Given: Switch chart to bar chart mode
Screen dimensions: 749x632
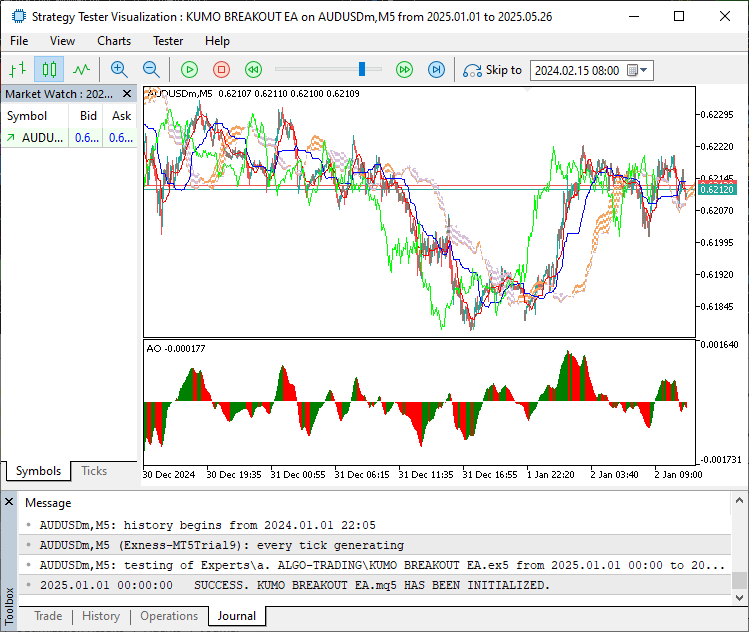Looking at the screenshot, I should click(x=17, y=70).
